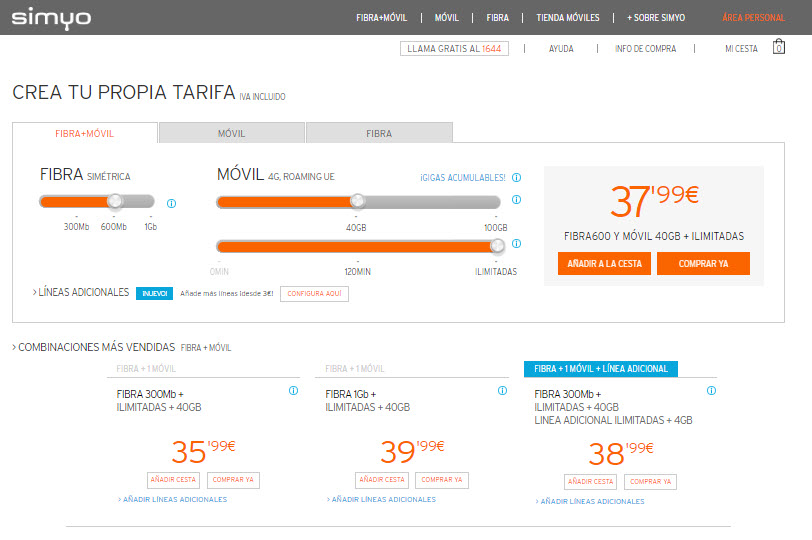The image size is (812, 540).
Task: Select 100GB on mobile data slider
Action: [x=496, y=228]
